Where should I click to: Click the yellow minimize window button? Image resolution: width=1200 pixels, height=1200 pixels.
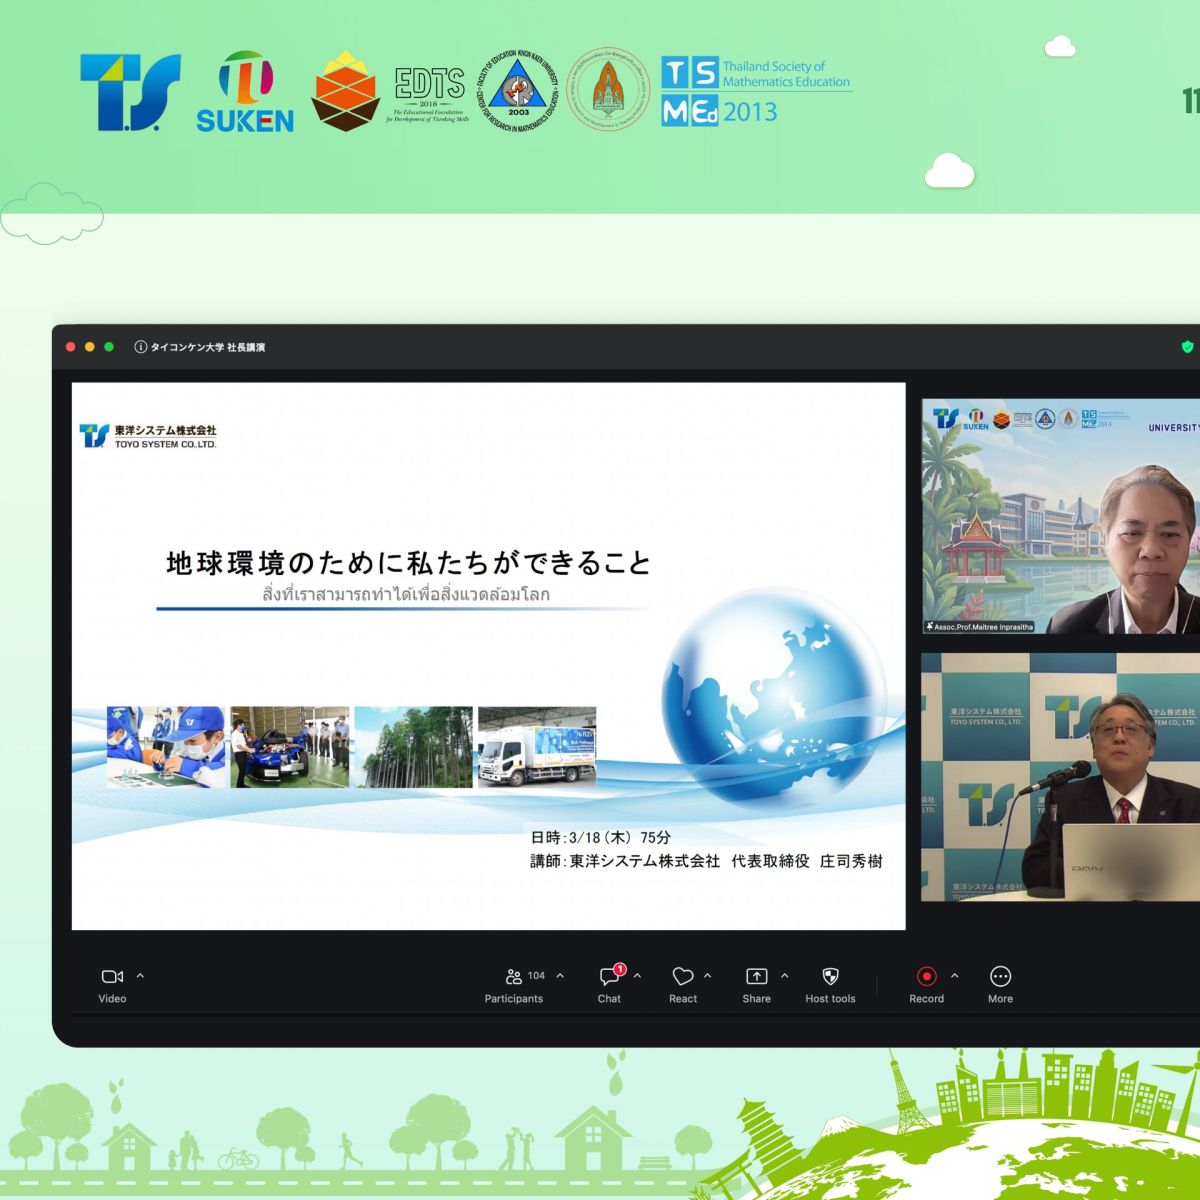tap(90, 347)
